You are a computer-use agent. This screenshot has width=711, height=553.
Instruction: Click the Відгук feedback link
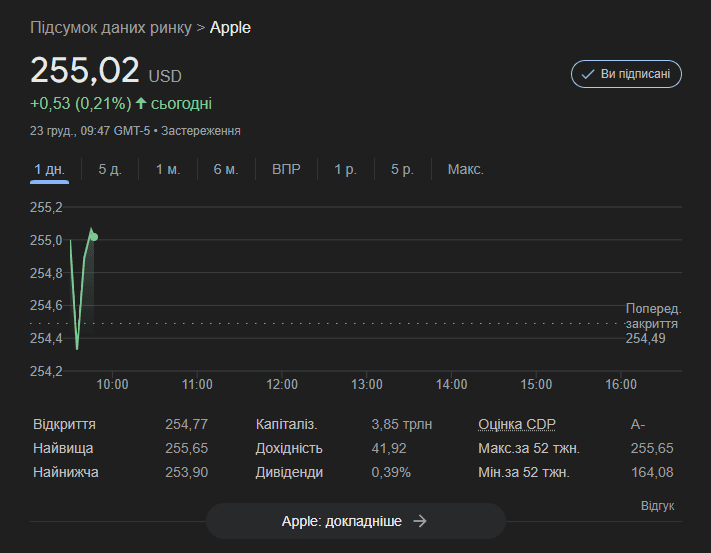657,506
